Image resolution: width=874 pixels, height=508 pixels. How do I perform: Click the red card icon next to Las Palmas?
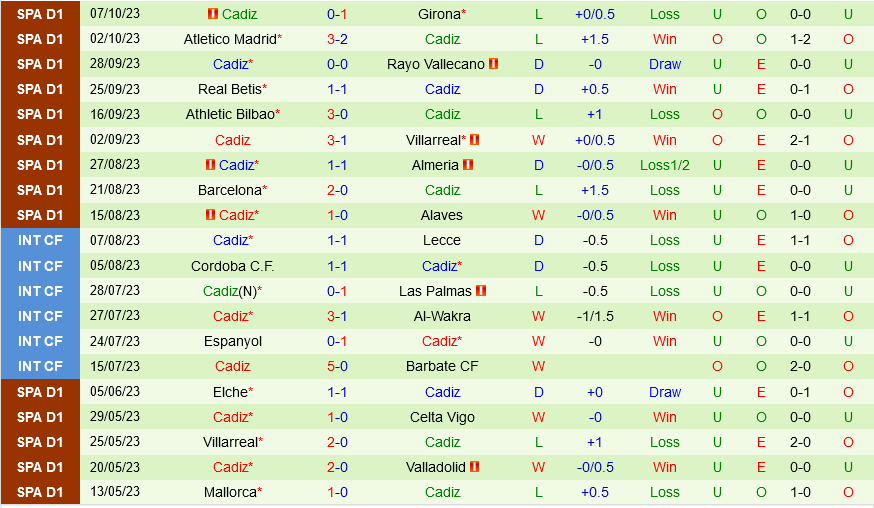pos(481,291)
